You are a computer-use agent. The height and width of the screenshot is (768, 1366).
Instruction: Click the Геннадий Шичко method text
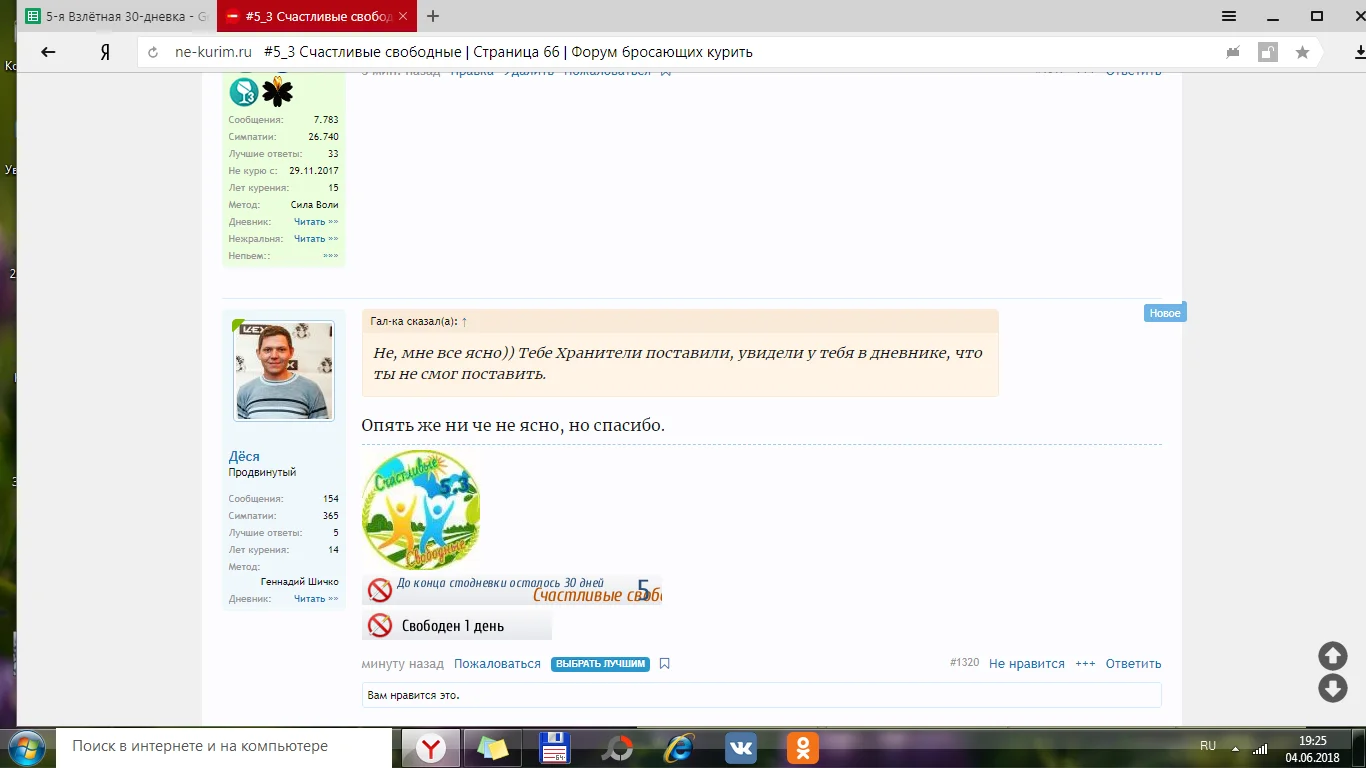coord(300,582)
